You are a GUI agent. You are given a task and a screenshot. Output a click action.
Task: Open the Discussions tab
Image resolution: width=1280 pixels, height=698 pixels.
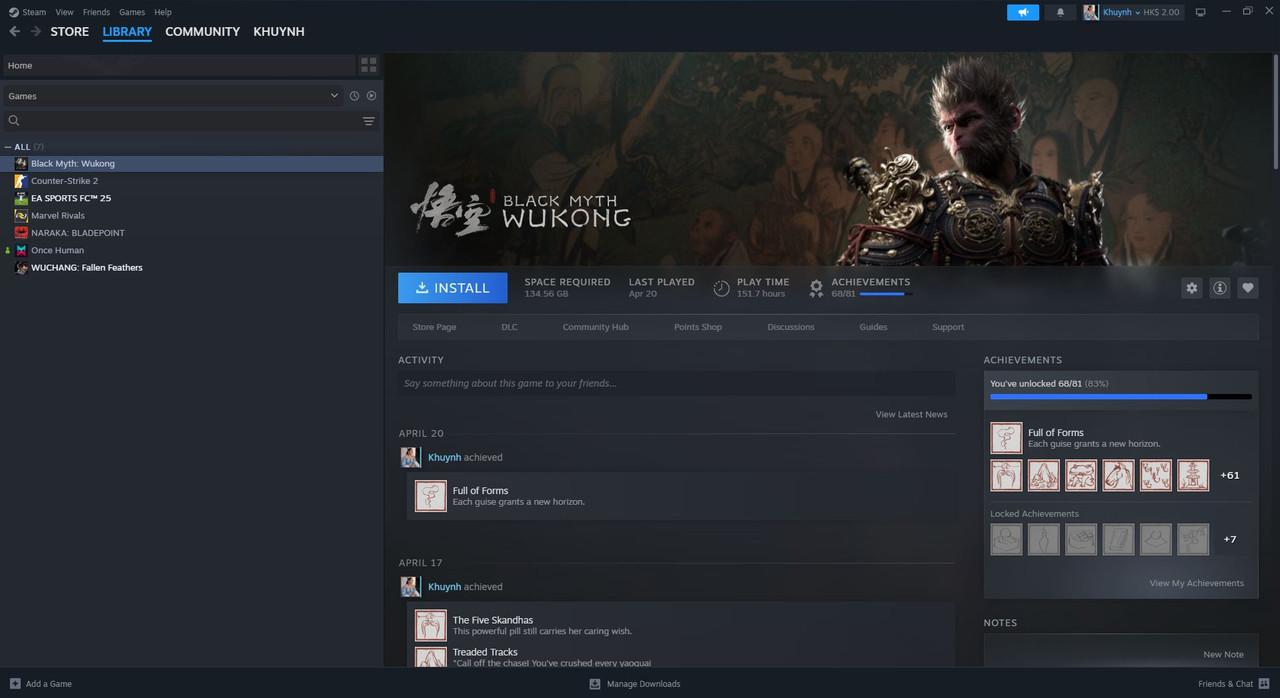(791, 327)
